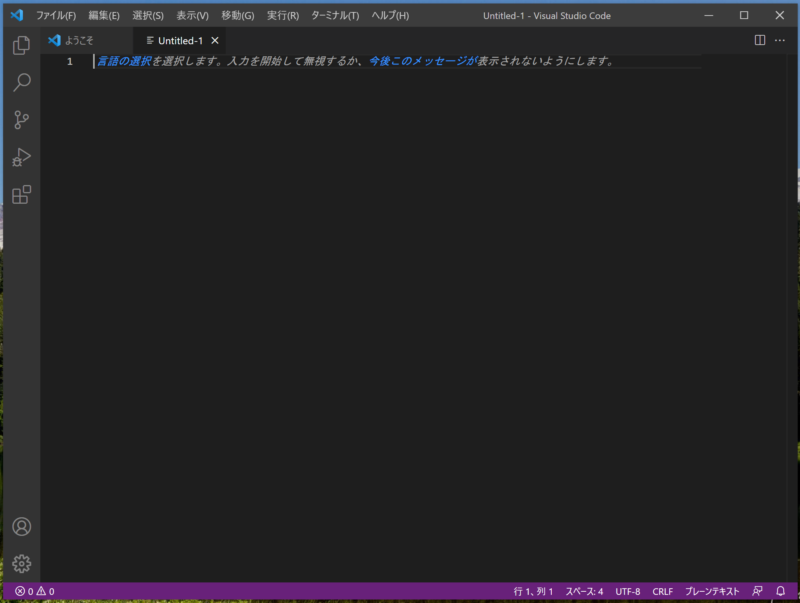
Task: Click the feedback icon in status bar
Action: 757,591
